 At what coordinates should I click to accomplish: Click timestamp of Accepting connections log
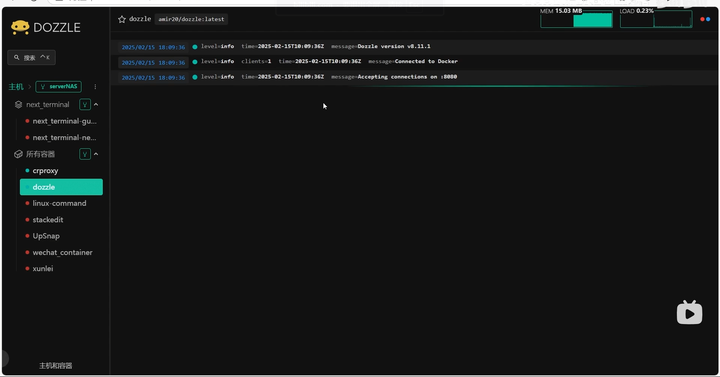click(x=153, y=78)
